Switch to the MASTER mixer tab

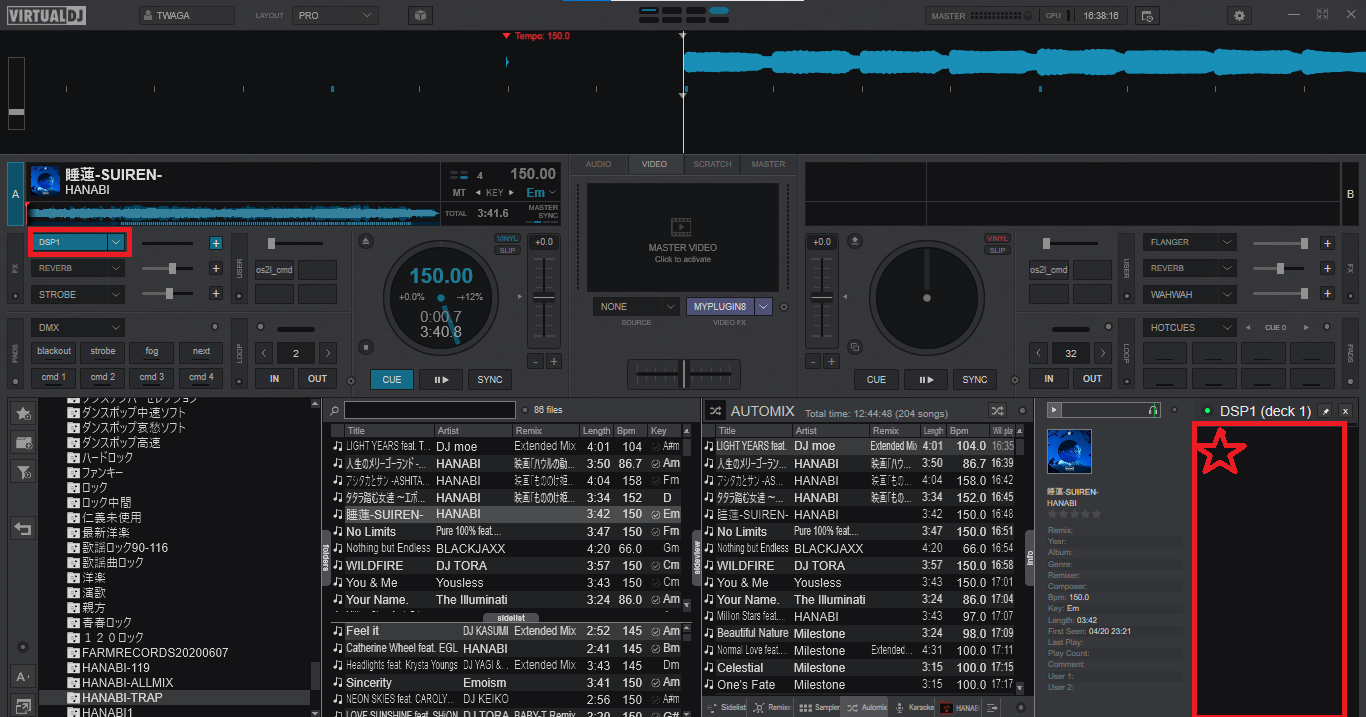pyautogui.click(x=768, y=164)
